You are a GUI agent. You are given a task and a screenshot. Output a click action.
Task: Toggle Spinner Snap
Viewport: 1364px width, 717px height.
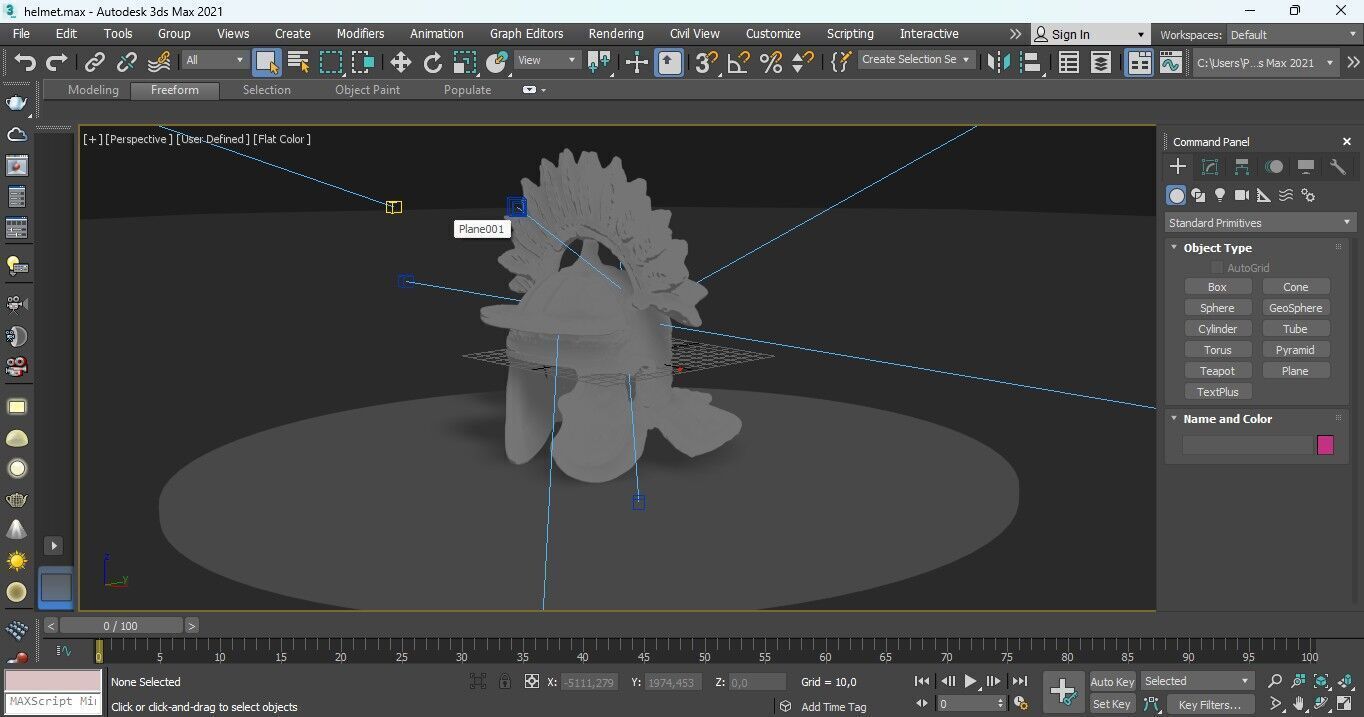point(802,63)
